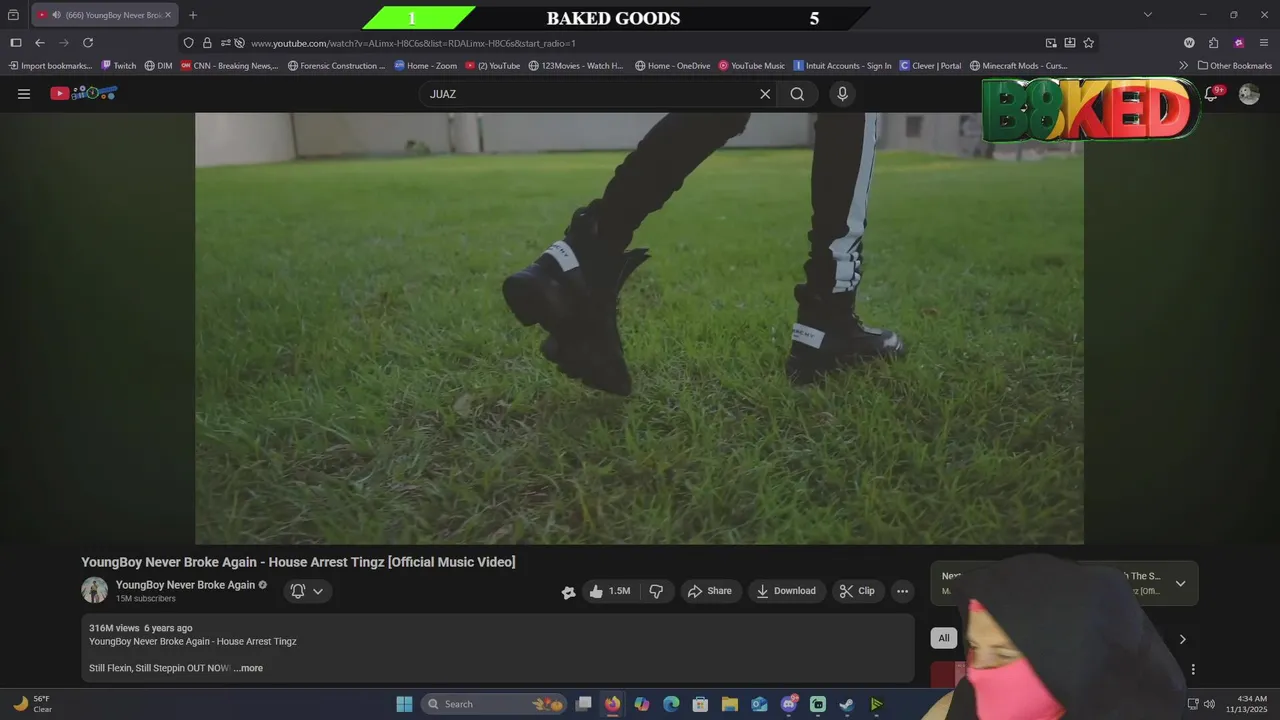Open tracking protection shield icon

tap(189, 43)
